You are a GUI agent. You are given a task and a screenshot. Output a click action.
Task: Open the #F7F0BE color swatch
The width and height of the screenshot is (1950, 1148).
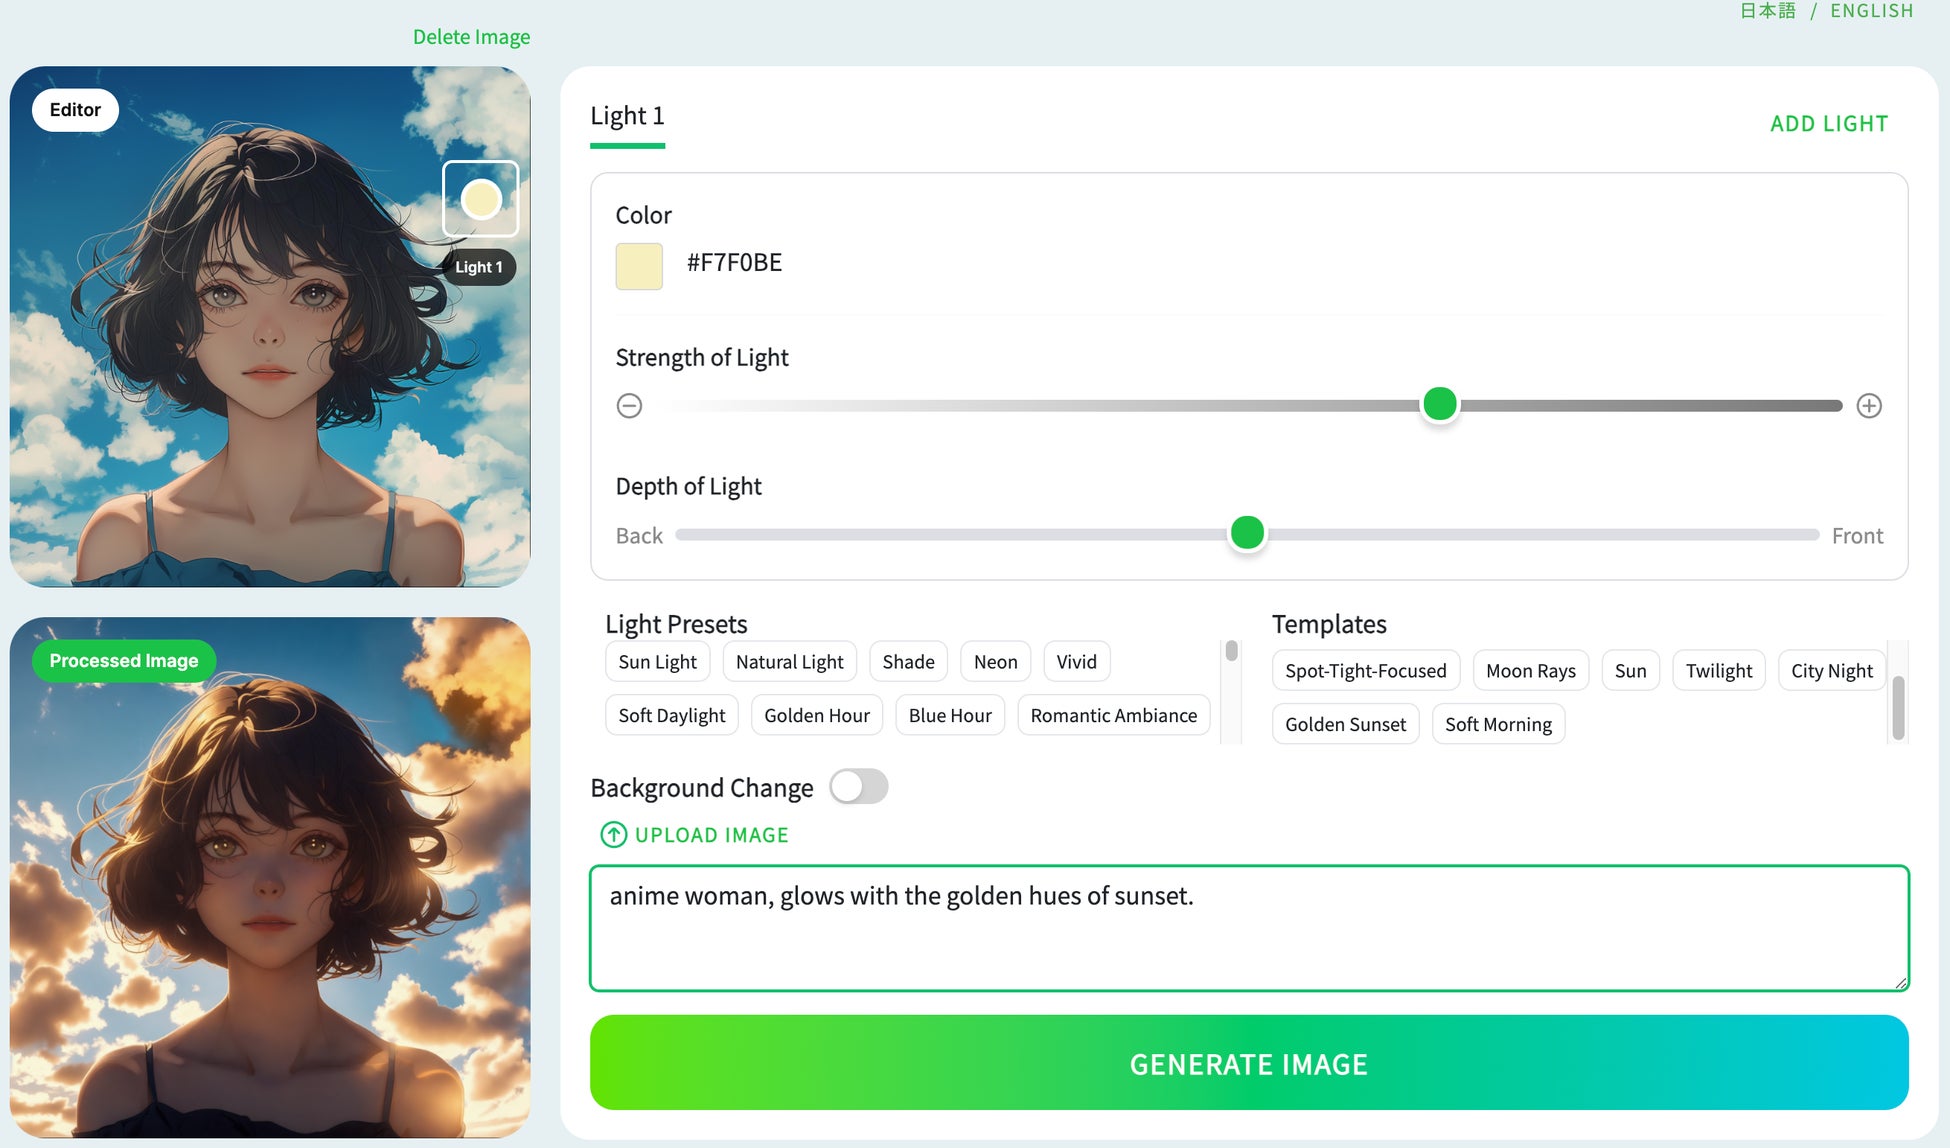(639, 266)
